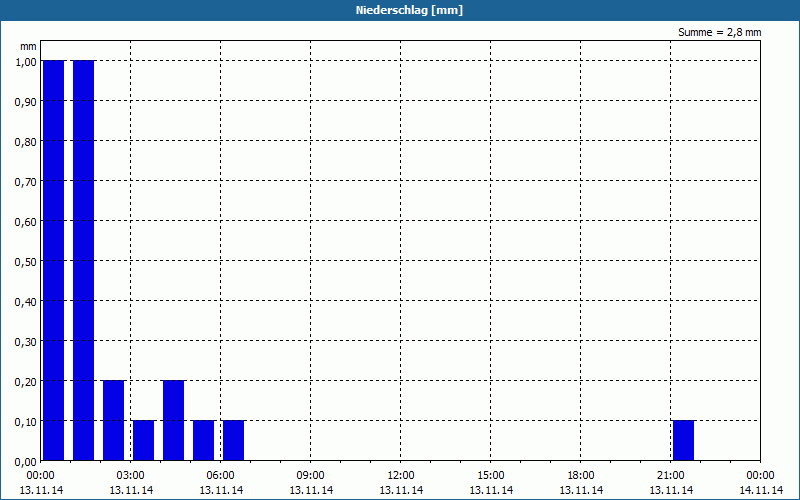Screen dimensions: 800x500
Task: Click the Niederschlag [mm] chart title
Action: pyautogui.click(x=409, y=10)
